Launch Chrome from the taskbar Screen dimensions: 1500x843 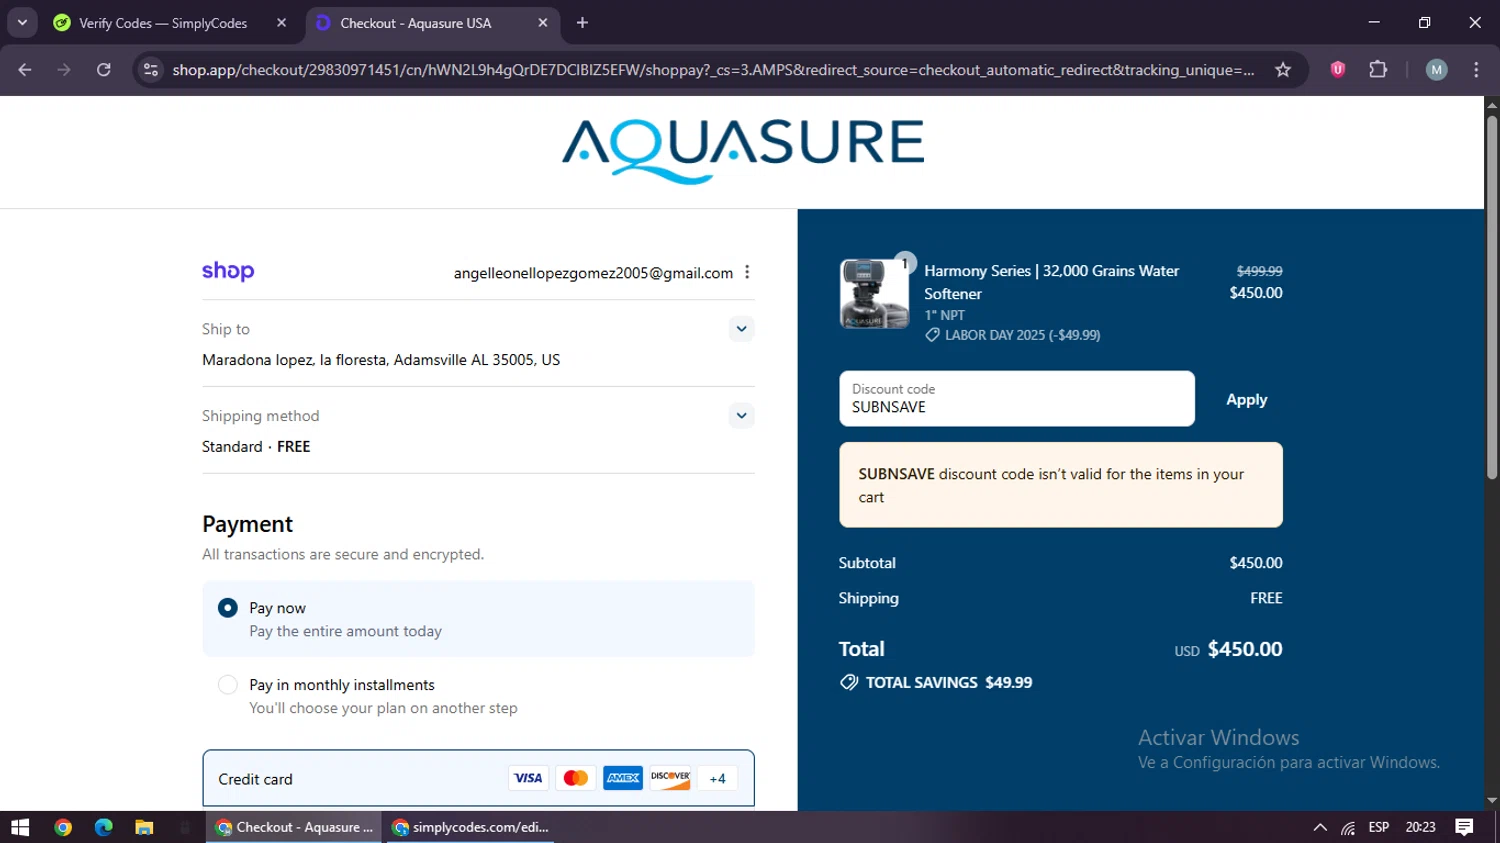[63, 827]
